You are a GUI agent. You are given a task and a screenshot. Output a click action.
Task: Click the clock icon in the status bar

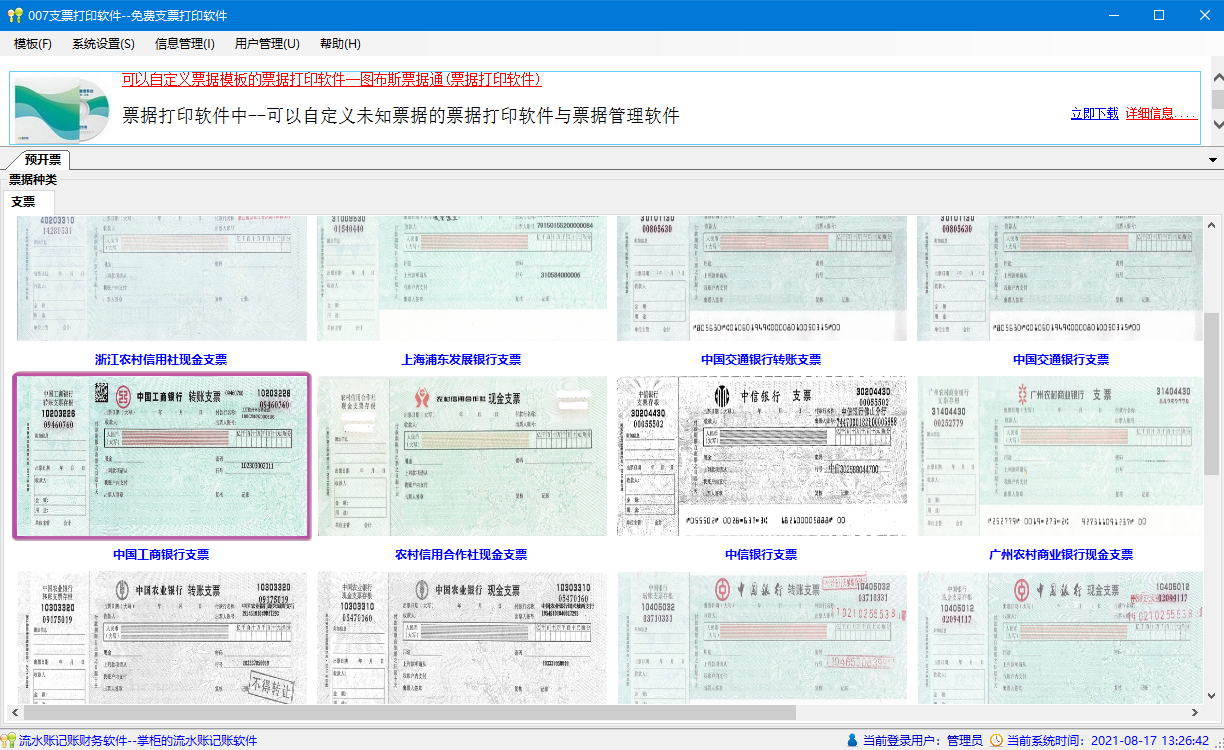[x=997, y=738]
